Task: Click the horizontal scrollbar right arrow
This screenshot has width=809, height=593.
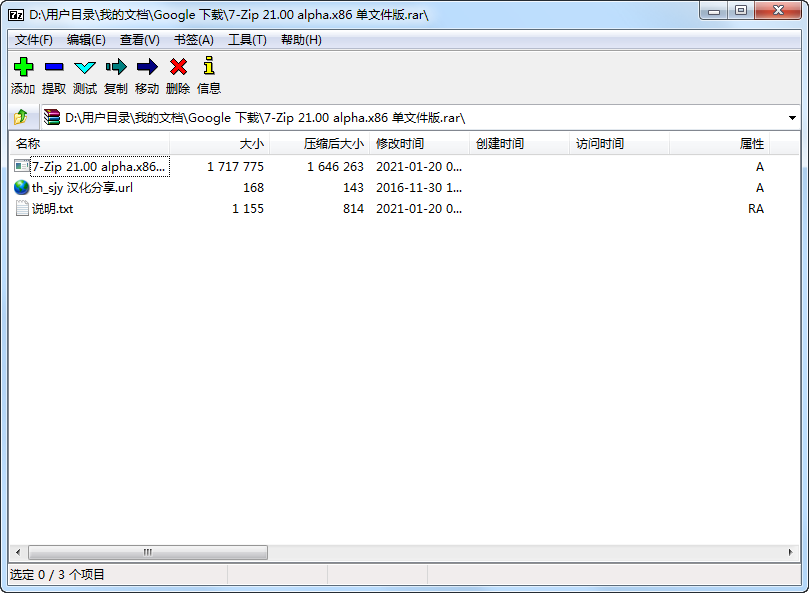Action: pyautogui.click(x=790, y=552)
